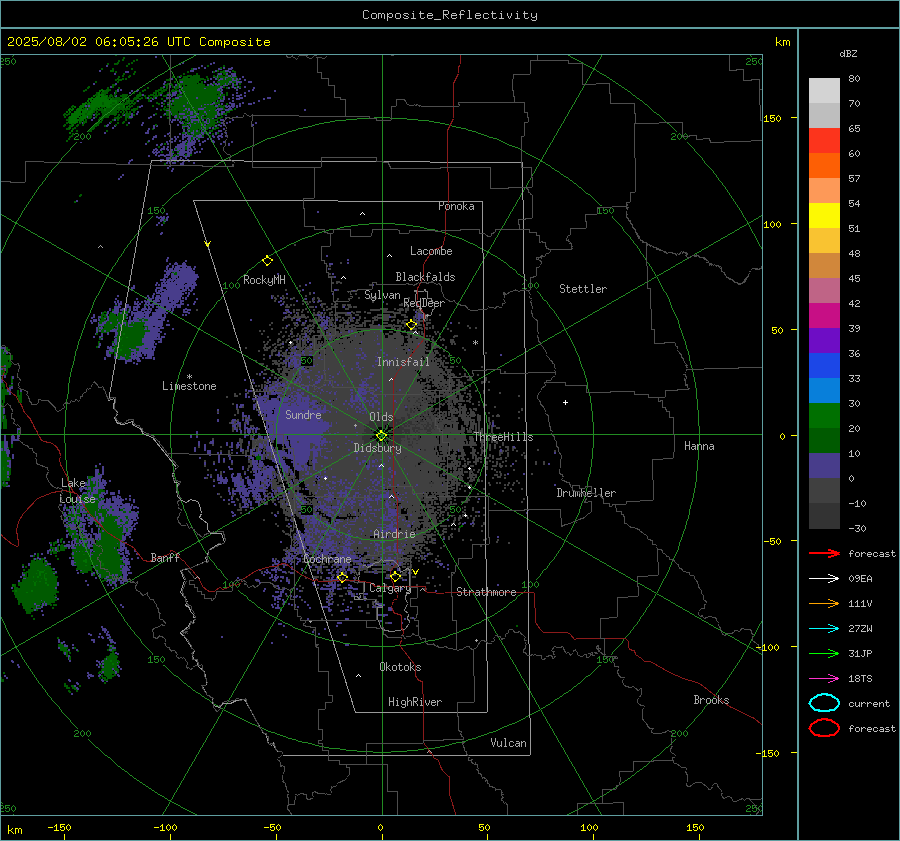Click the Airdrie city label
The height and width of the screenshot is (841, 900).
click(394, 534)
